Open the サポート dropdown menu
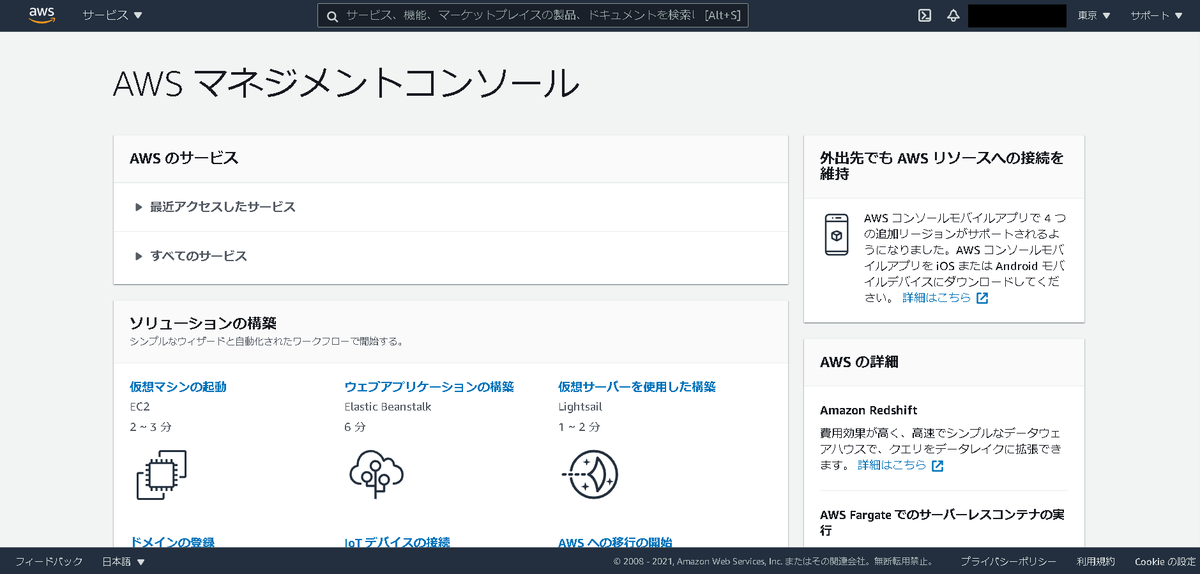1200x574 pixels. (x=1157, y=16)
